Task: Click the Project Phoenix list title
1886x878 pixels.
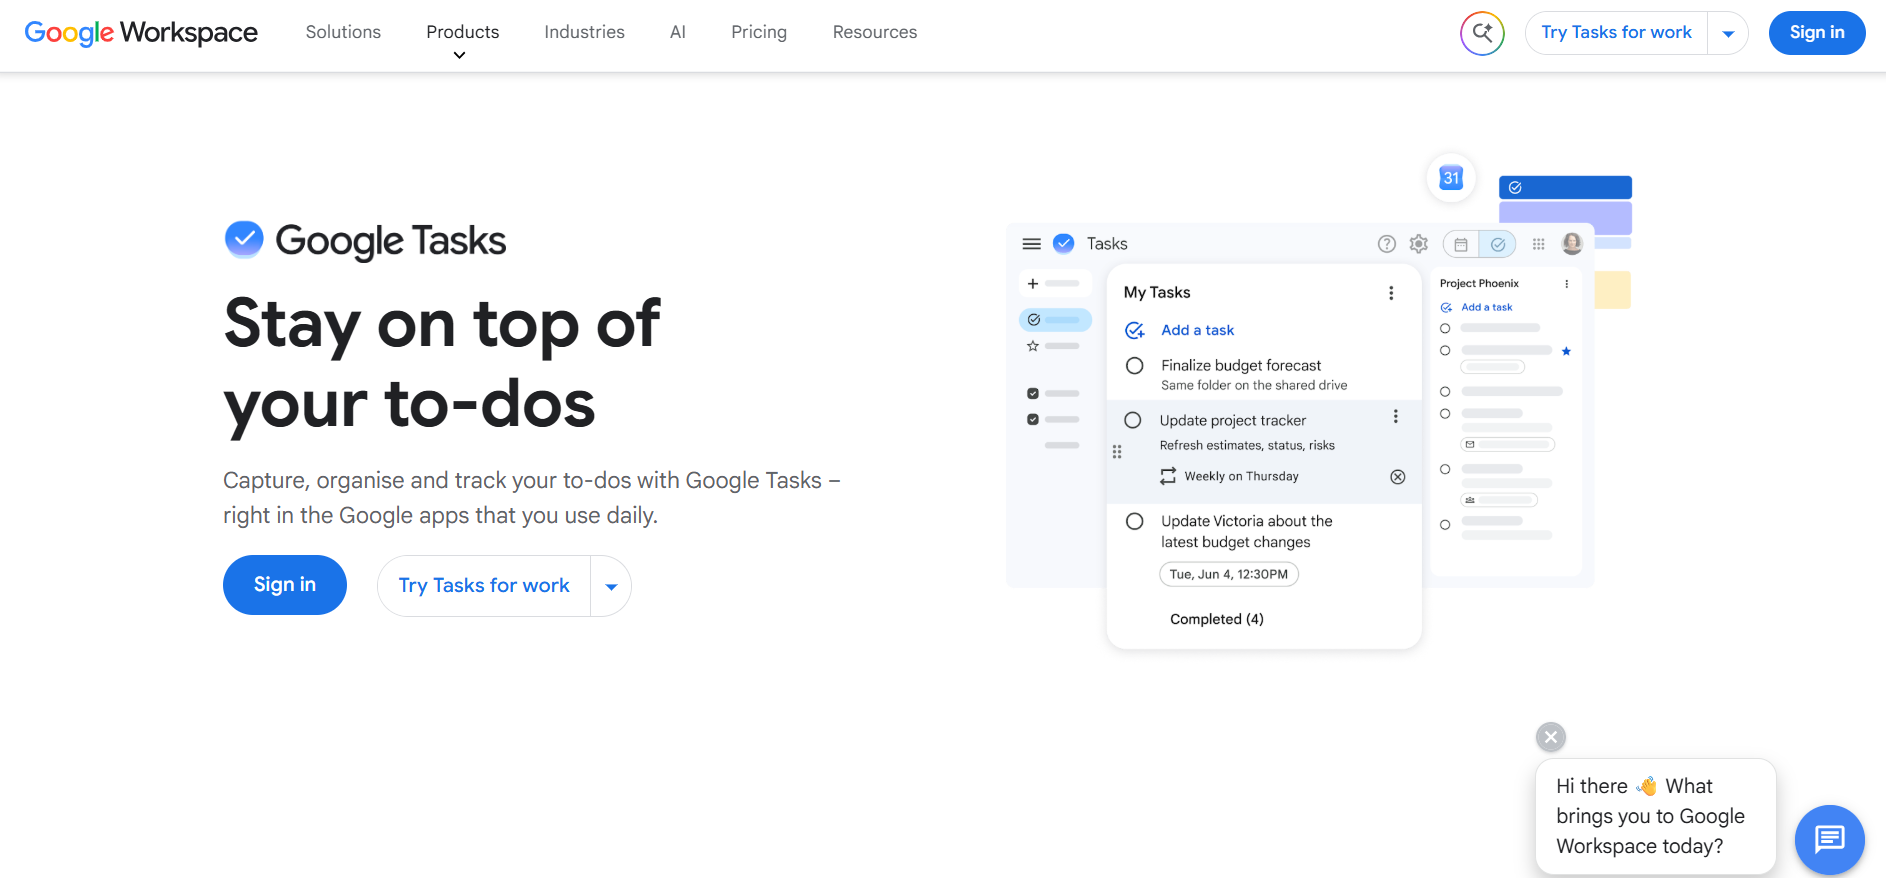Action: pyautogui.click(x=1479, y=283)
